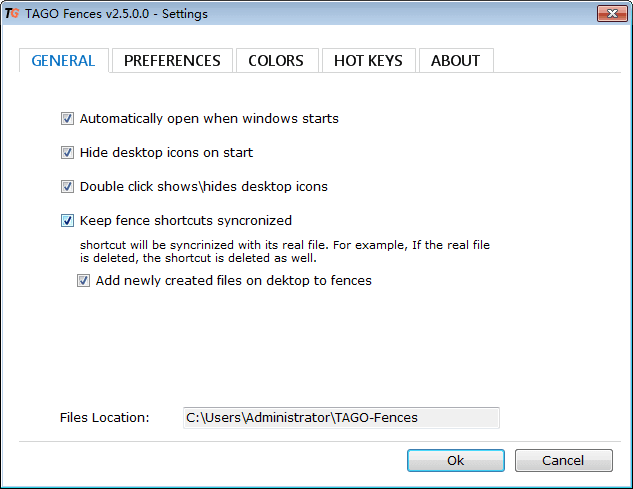This screenshot has height=489, width=633.
Task: Click the TAGO Fences title bar icon
Action: point(13,13)
